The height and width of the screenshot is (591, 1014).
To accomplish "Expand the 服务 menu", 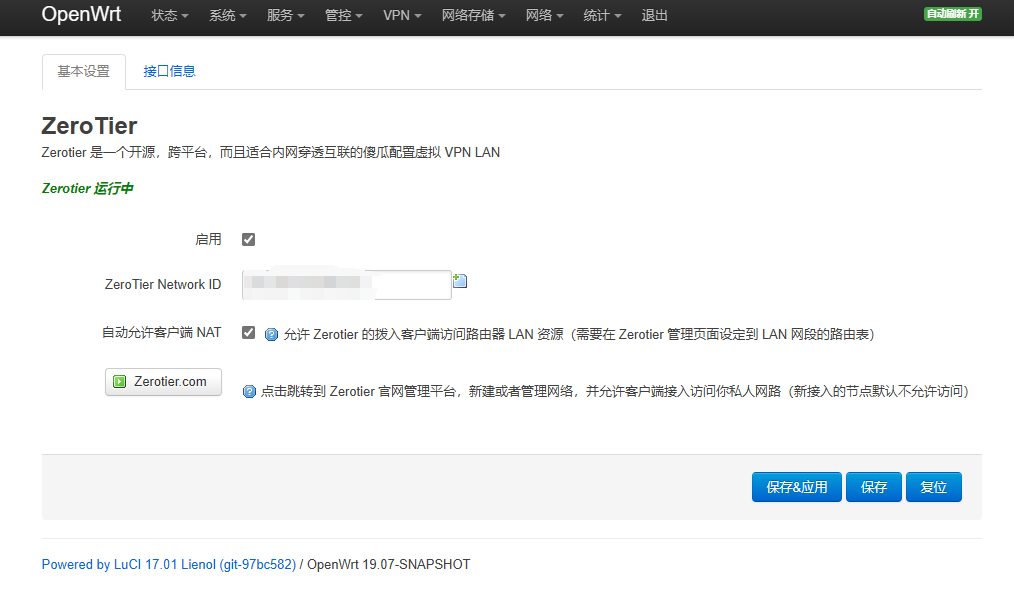I will [x=285, y=16].
